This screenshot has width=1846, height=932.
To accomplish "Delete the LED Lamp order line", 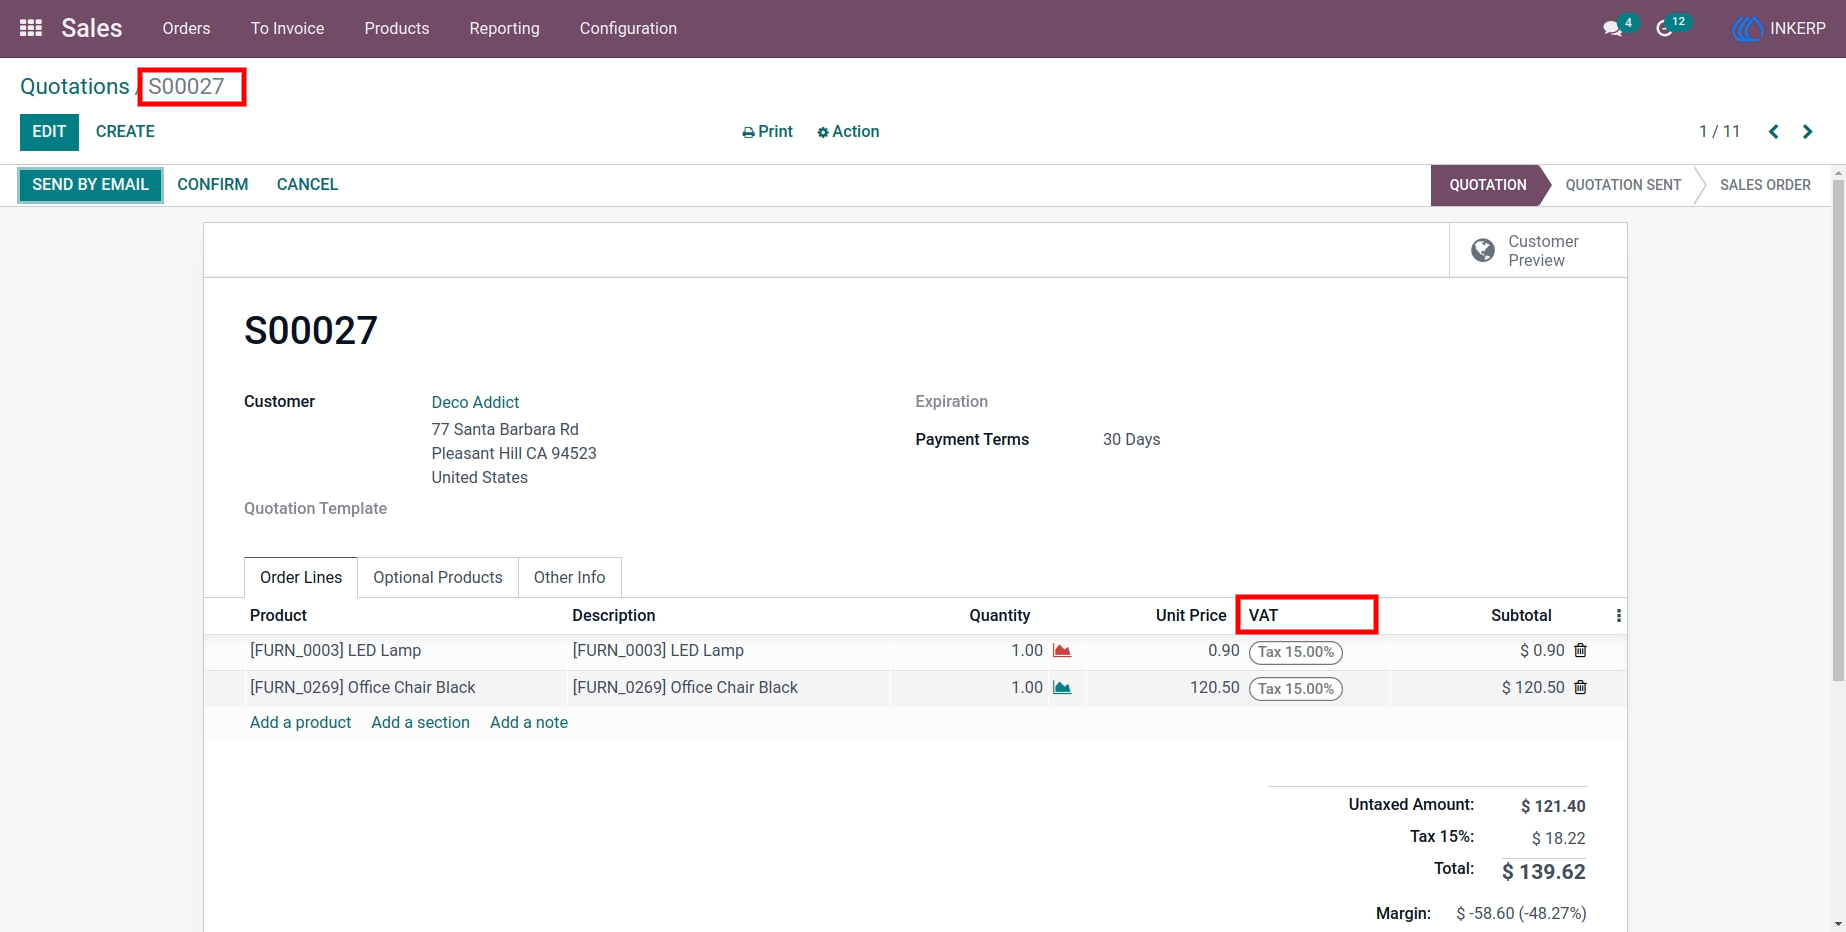I will (1581, 650).
